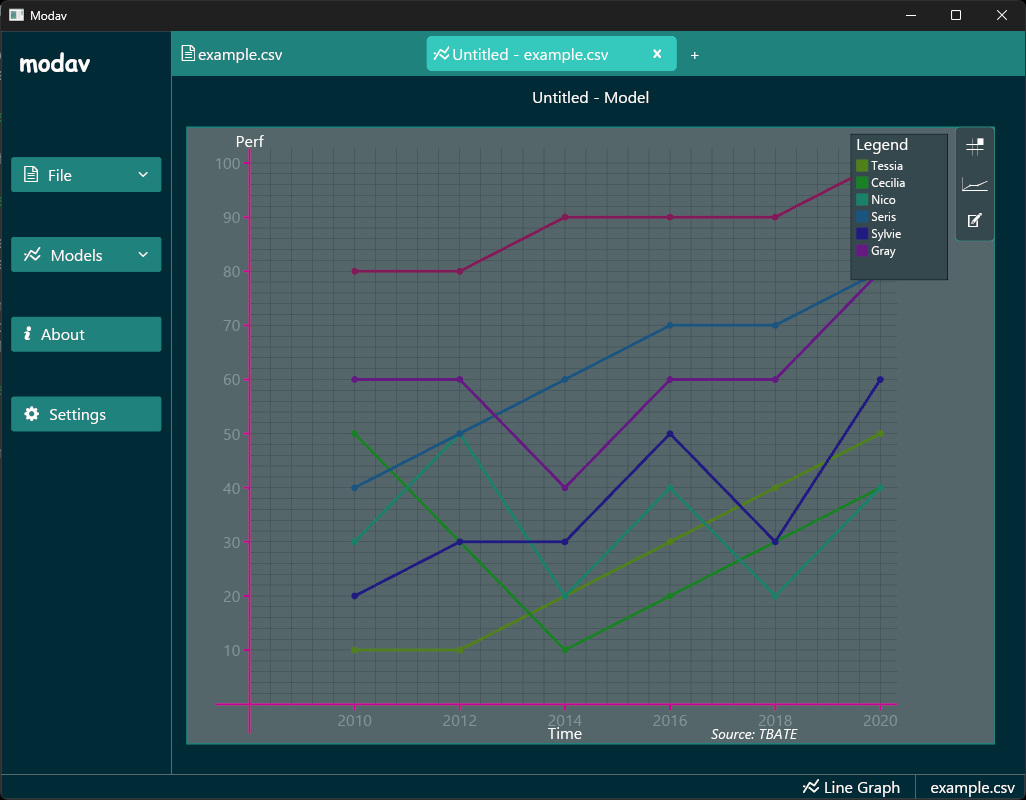The width and height of the screenshot is (1026, 800).
Task: Switch to the example.csv tab
Action: [240, 55]
